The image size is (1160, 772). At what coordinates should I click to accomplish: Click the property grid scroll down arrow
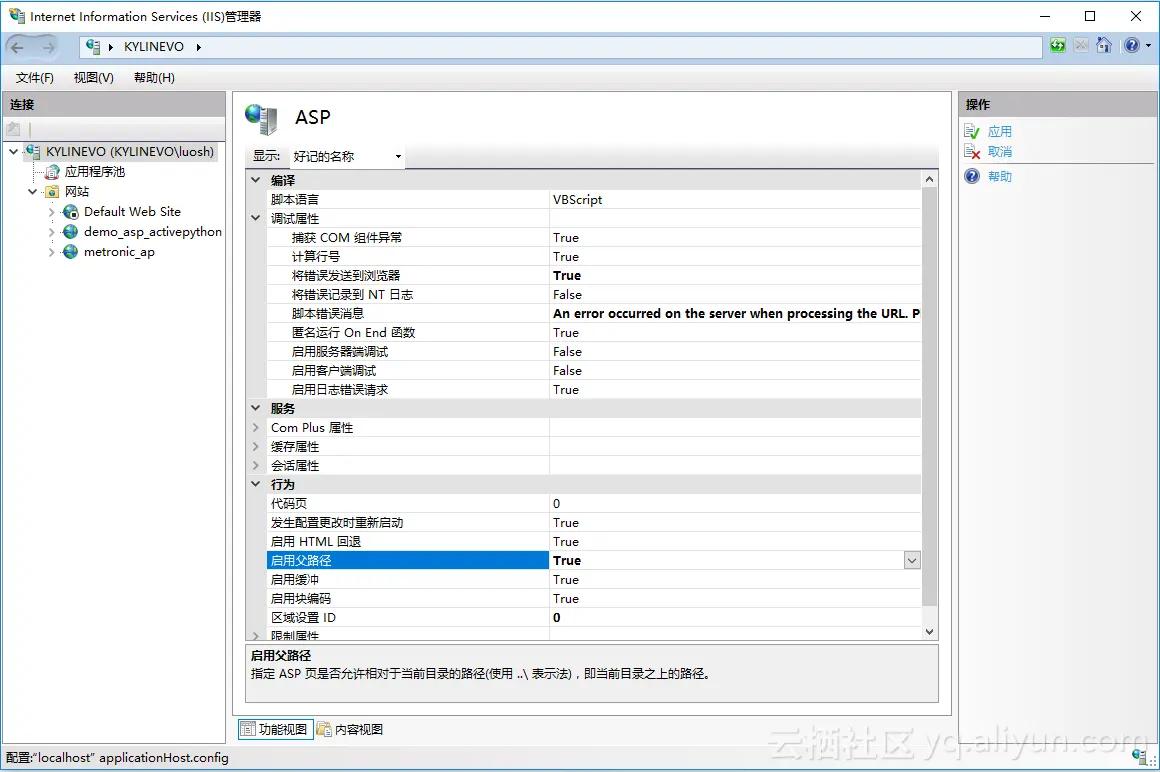click(929, 632)
